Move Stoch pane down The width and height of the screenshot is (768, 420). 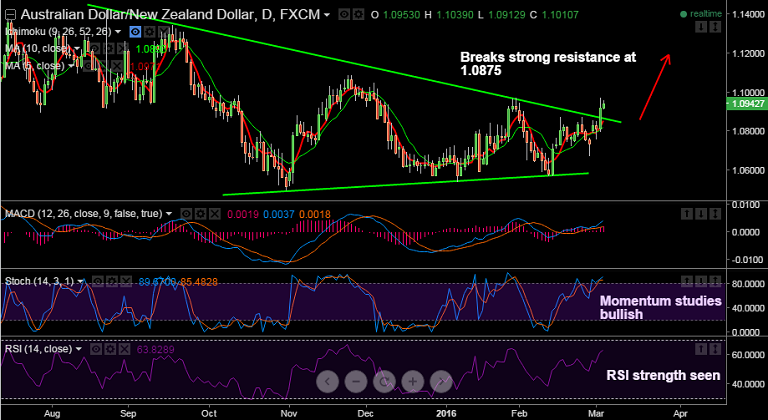(701, 281)
